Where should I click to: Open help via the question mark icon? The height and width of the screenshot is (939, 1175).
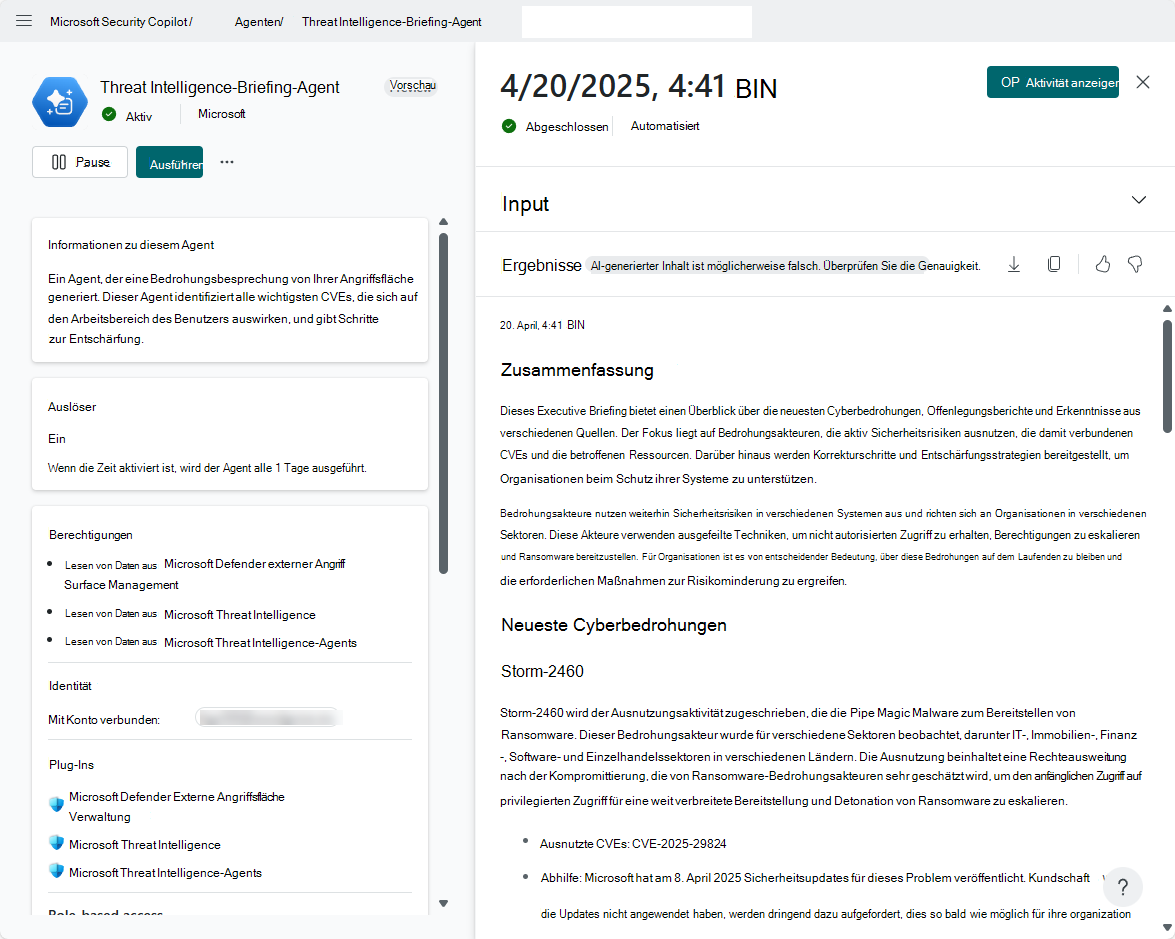click(x=1122, y=887)
